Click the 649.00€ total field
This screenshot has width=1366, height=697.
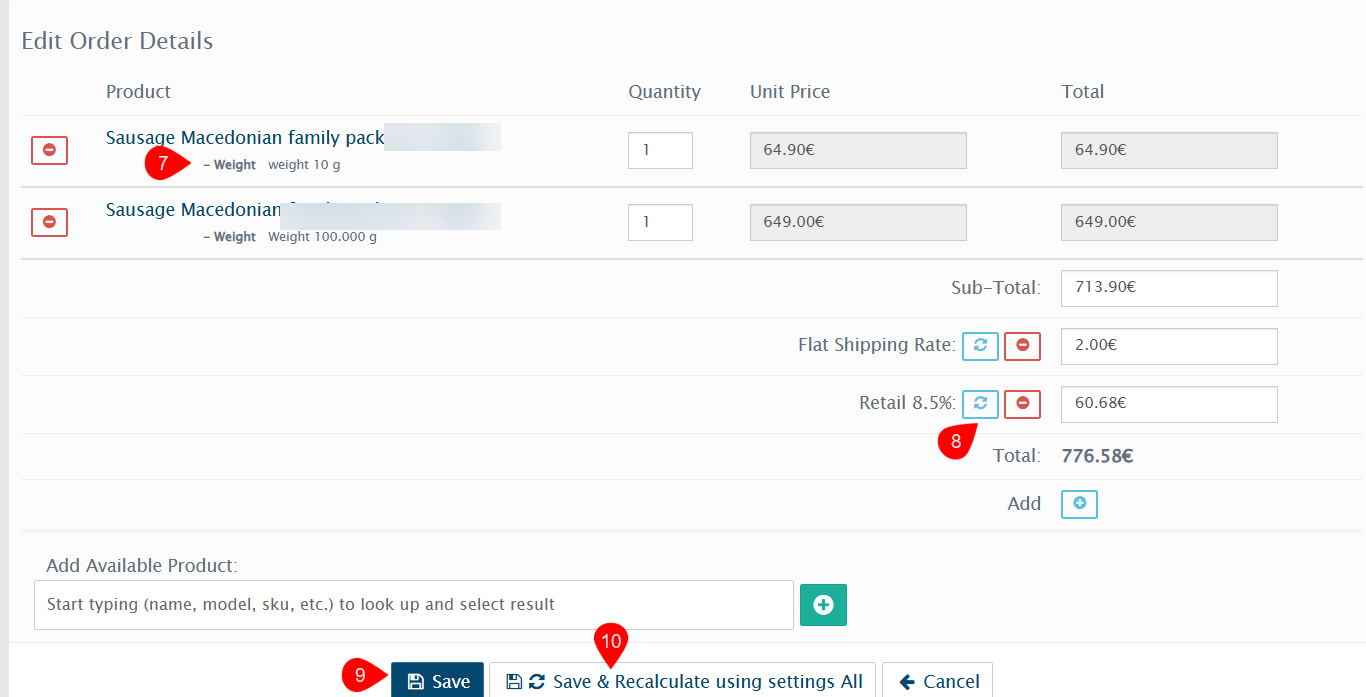click(x=1168, y=222)
